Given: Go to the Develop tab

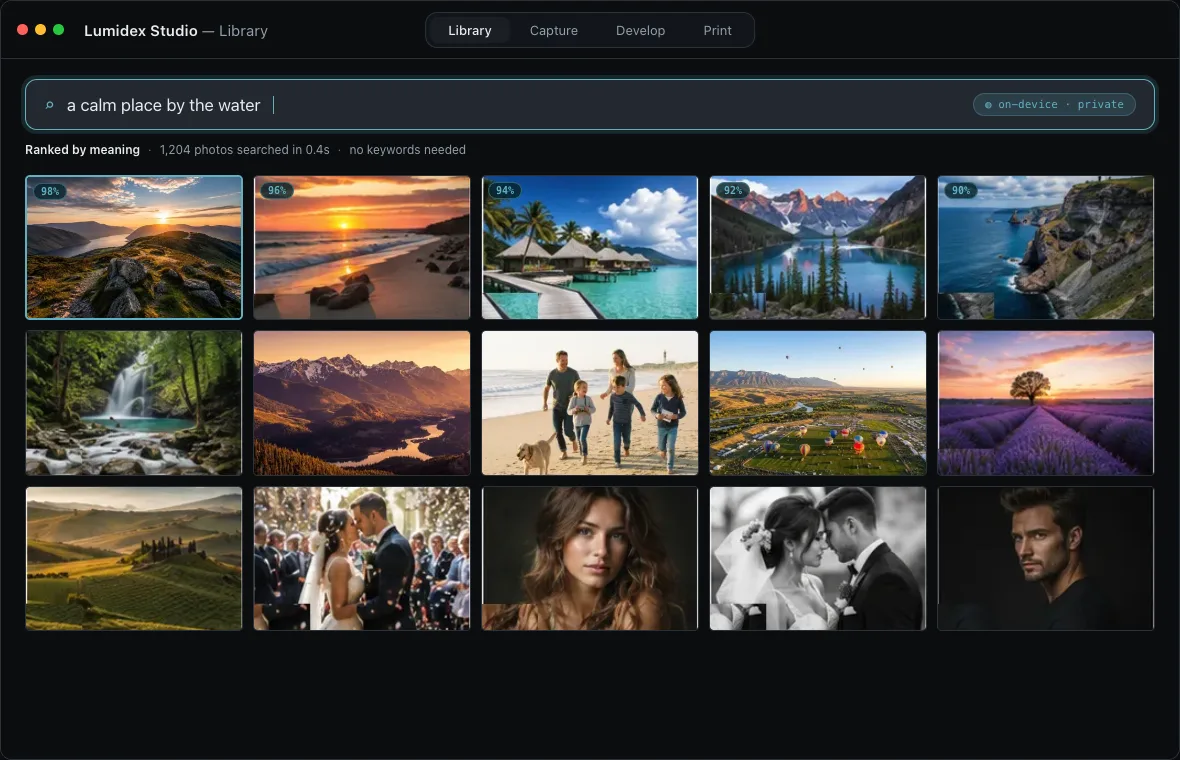Looking at the screenshot, I should point(640,31).
